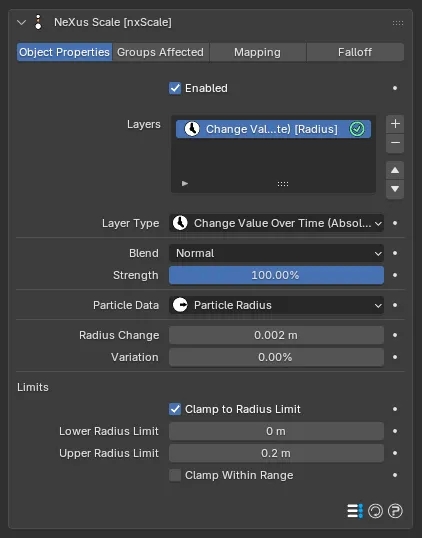Collapse the NeXus Scale panel chevron
422x538 pixels.
(x=22, y=23)
